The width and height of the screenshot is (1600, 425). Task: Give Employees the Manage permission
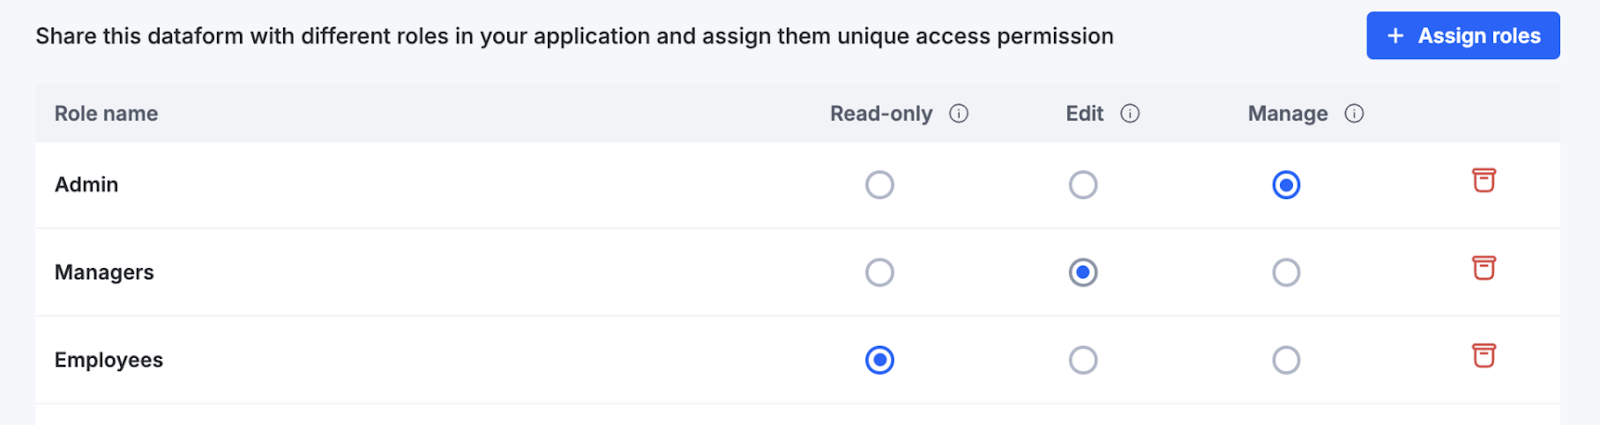(1286, 360)
